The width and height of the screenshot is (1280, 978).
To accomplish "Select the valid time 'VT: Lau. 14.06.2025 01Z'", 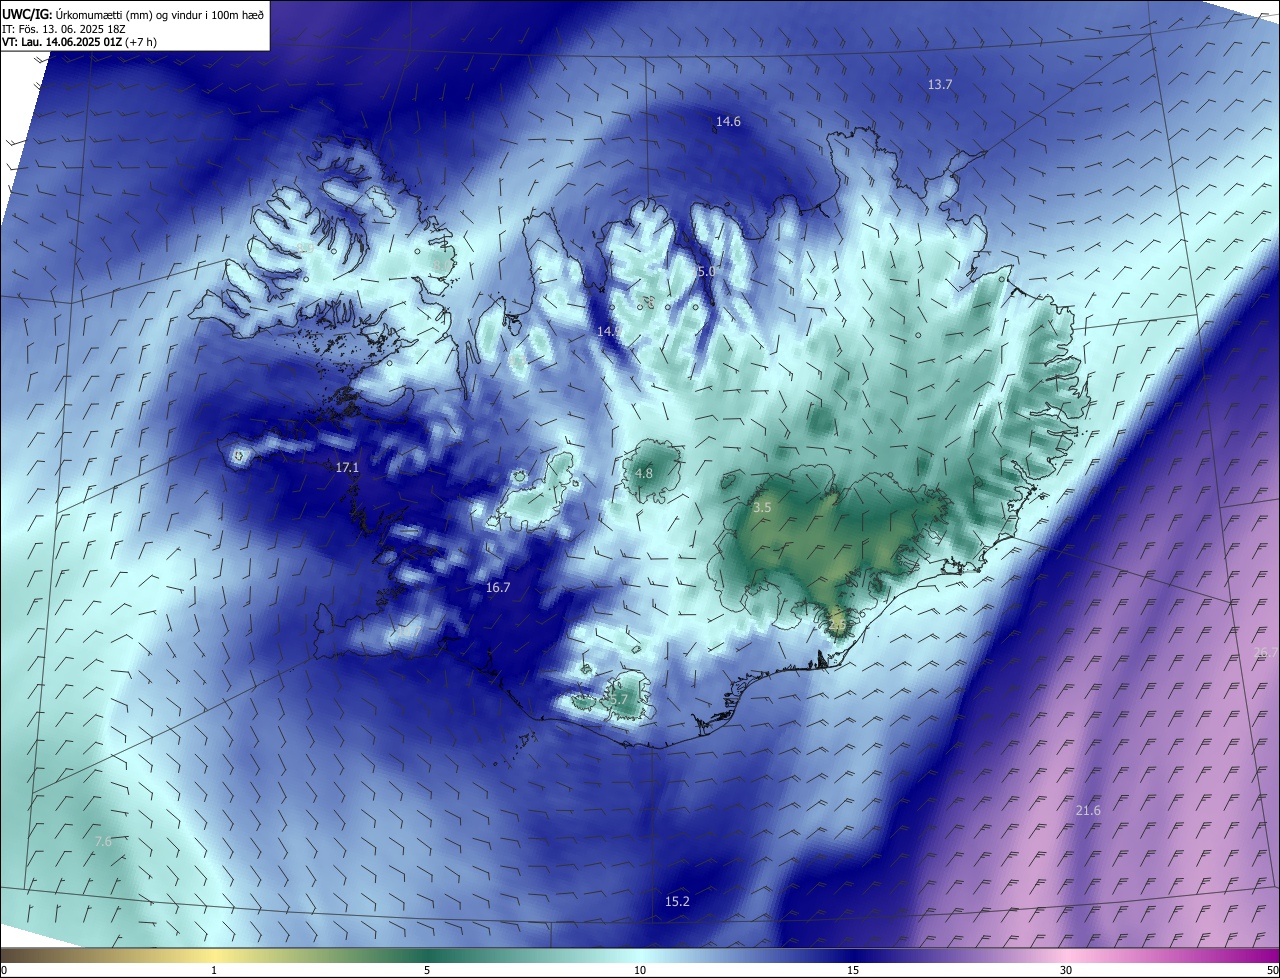I will (x=62, y=42).
